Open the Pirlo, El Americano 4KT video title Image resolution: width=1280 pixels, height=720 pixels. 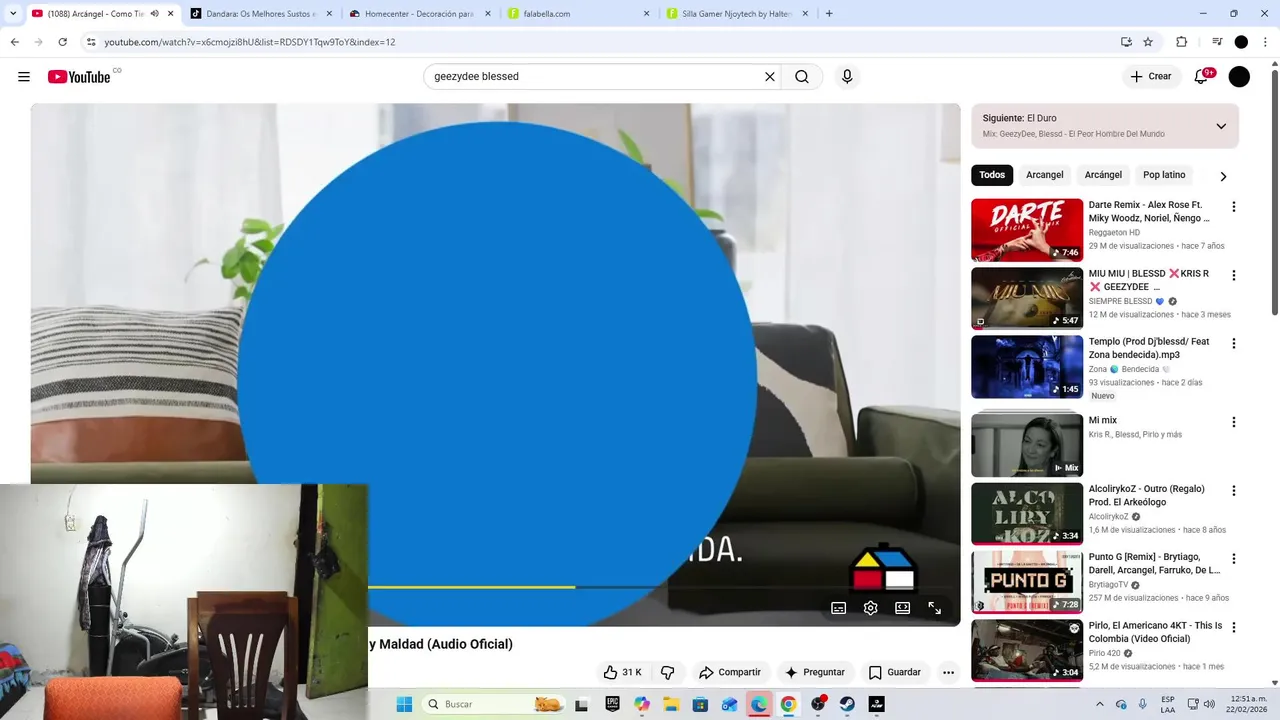pos(1155,632)
